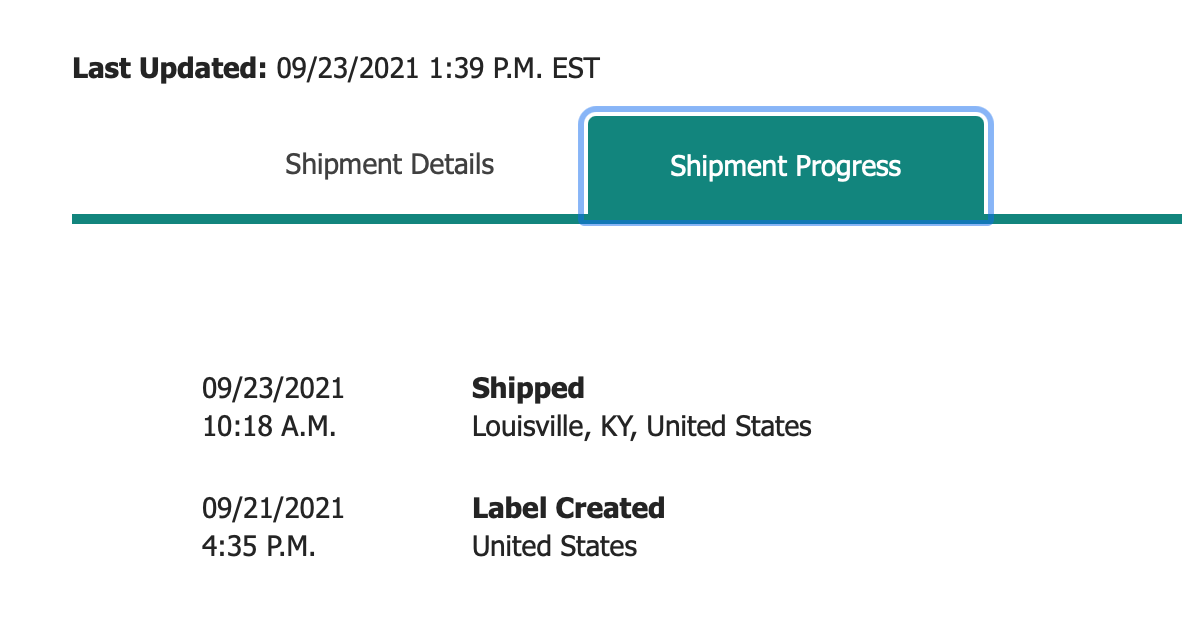1182x622 pixels.
Task: Click United States in the Shipped location
Action: tap(729, 427)
